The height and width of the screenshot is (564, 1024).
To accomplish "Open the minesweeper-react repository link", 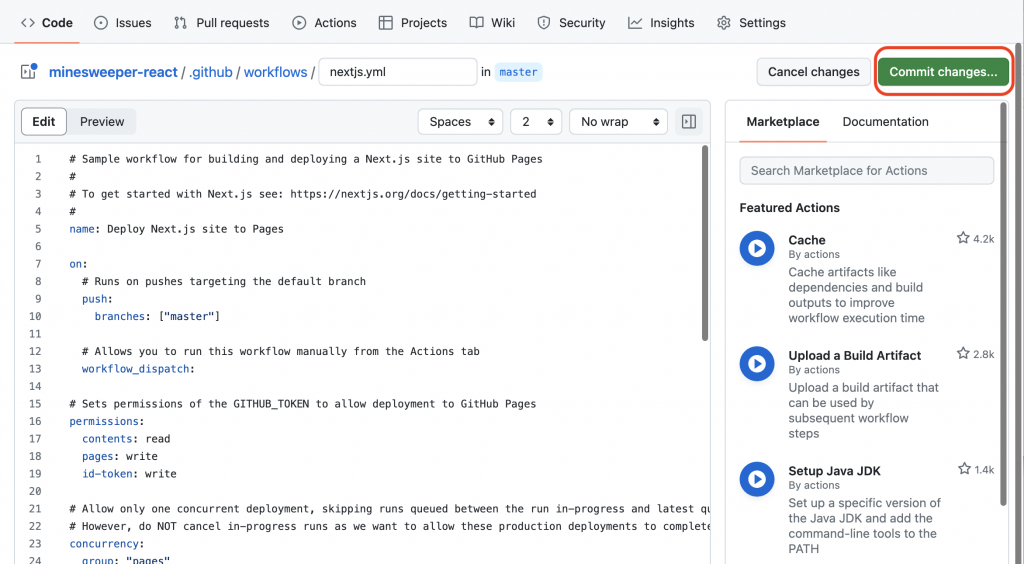I will (113, 72).
